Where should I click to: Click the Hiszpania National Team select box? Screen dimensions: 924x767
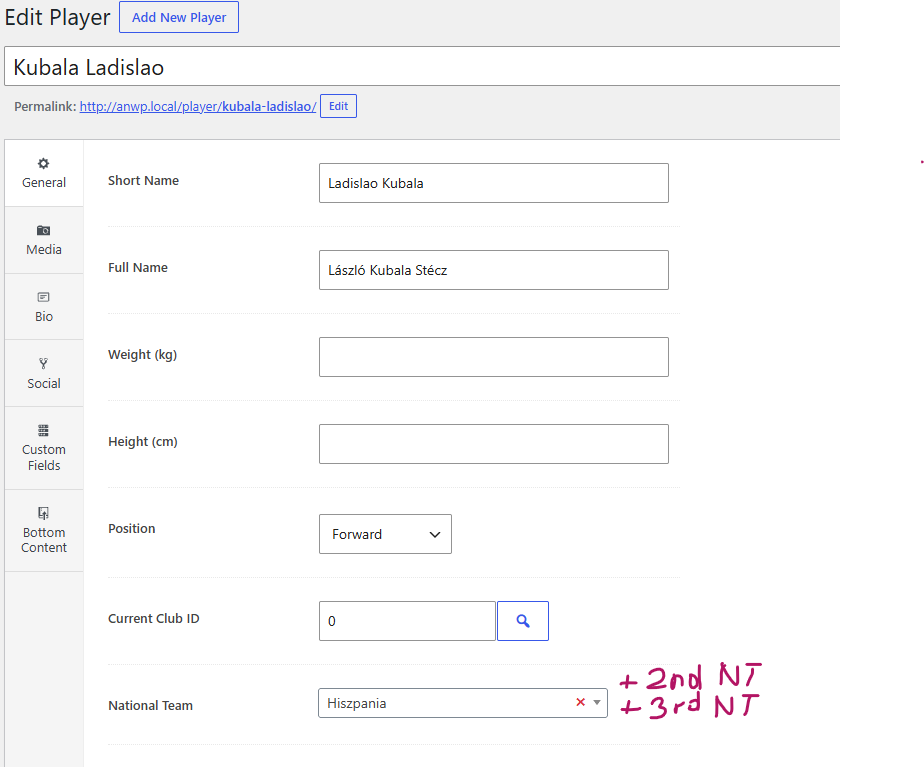tap(463, 703)
